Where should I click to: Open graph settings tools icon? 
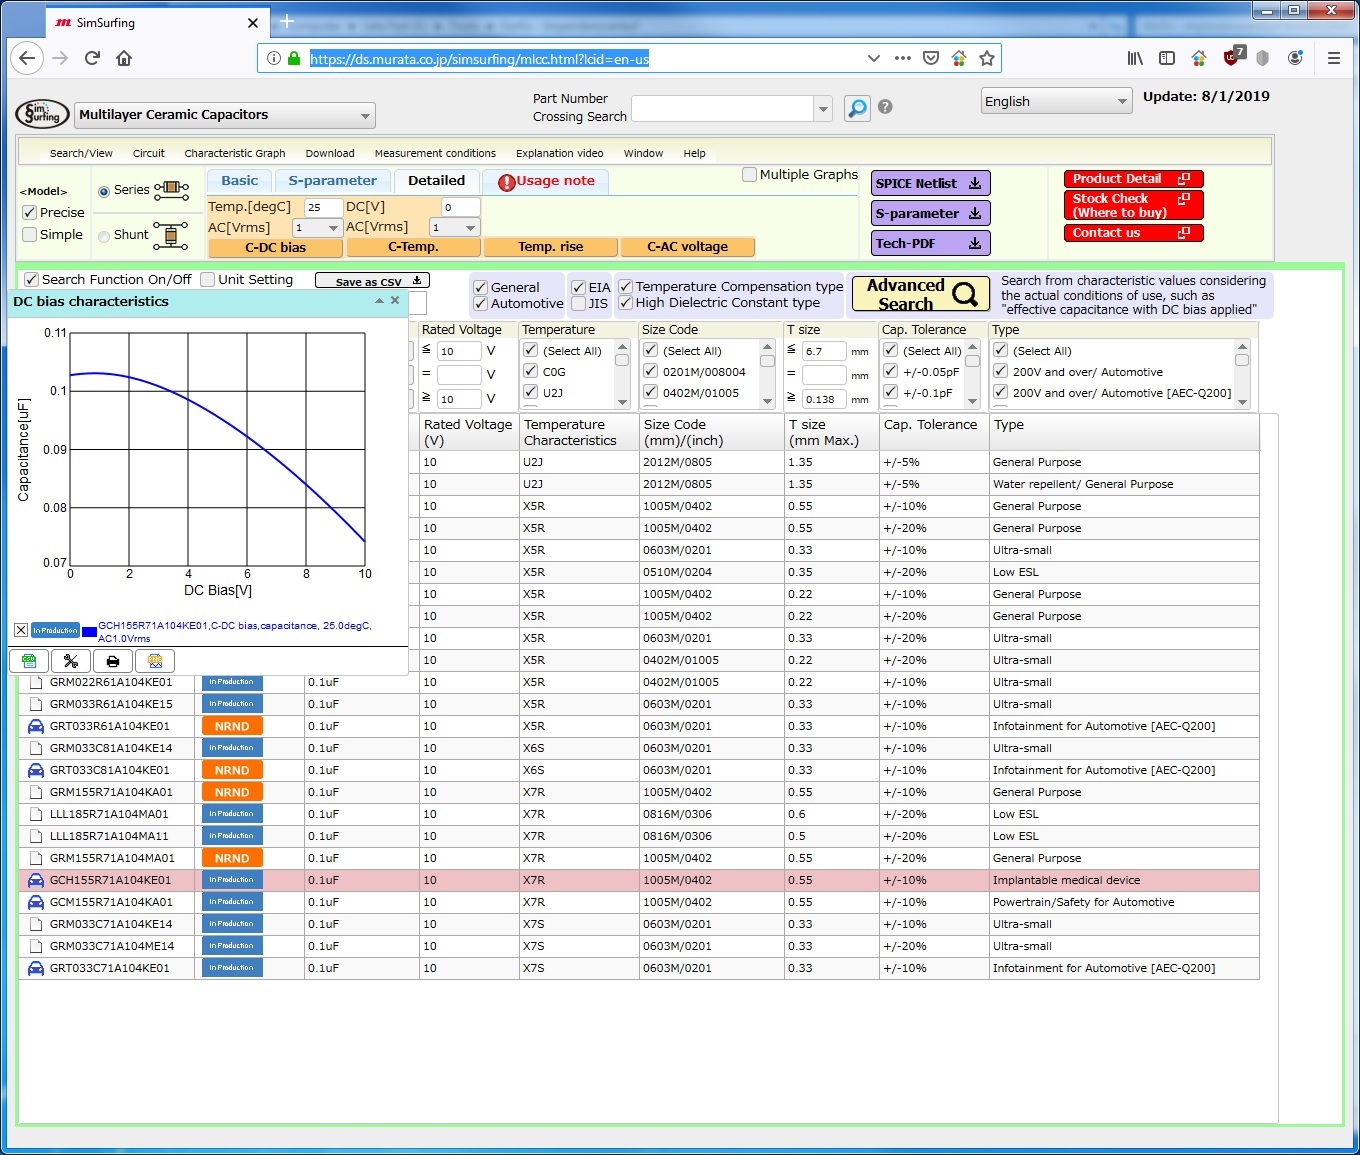tap(70, 661)
